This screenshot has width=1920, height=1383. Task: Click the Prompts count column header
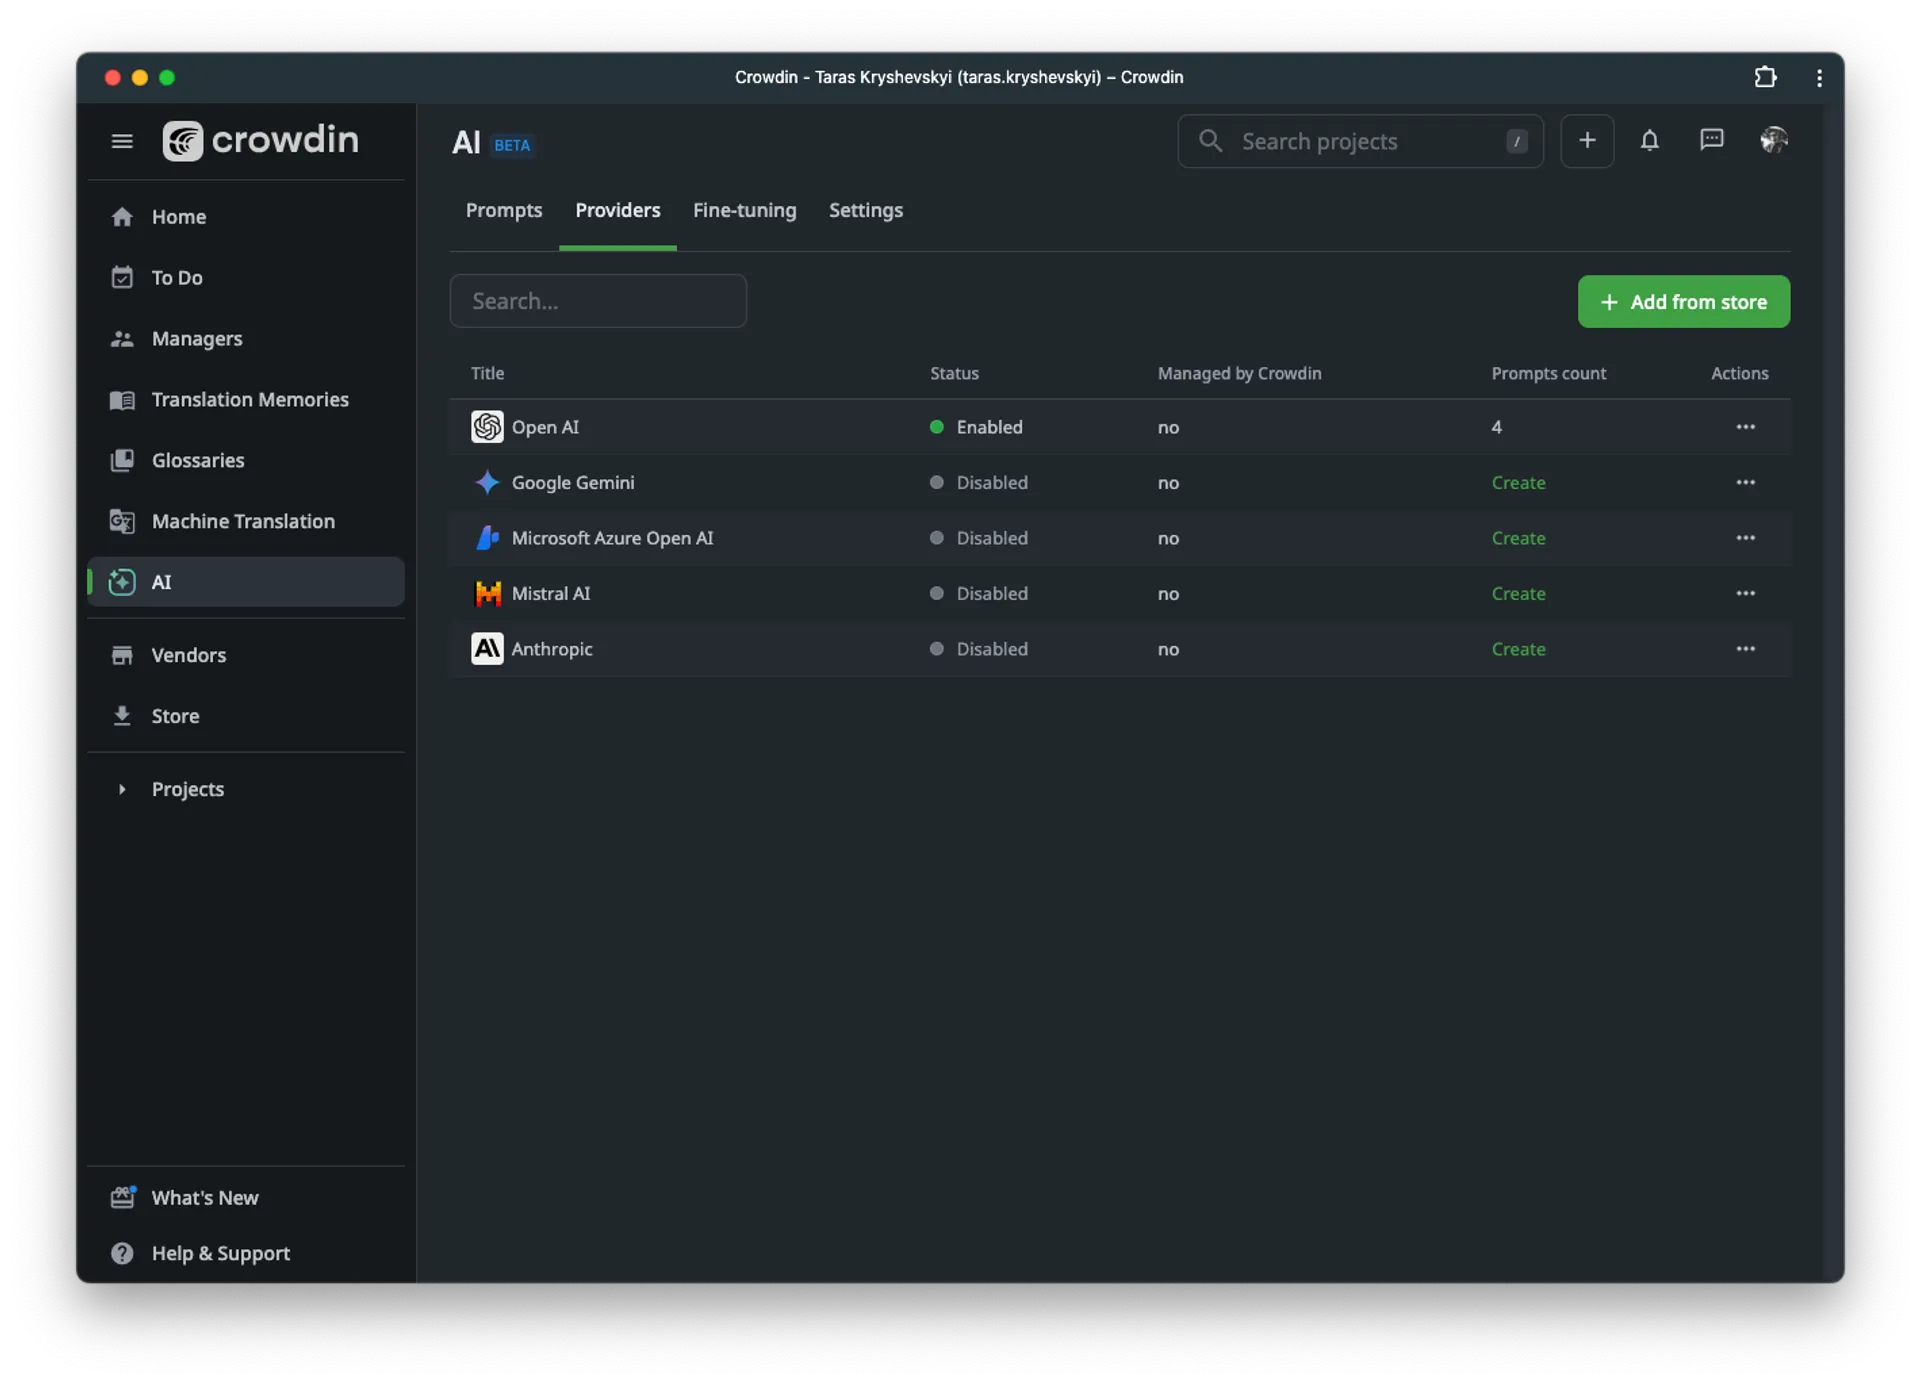1548,374
